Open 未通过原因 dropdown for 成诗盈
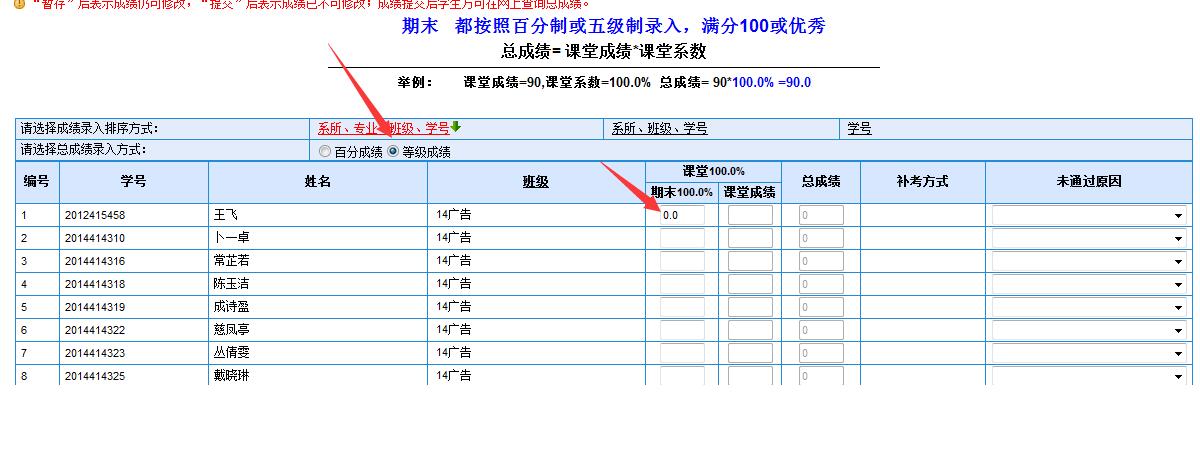Screen dimensions: 1200x449 coord(1088,307)
